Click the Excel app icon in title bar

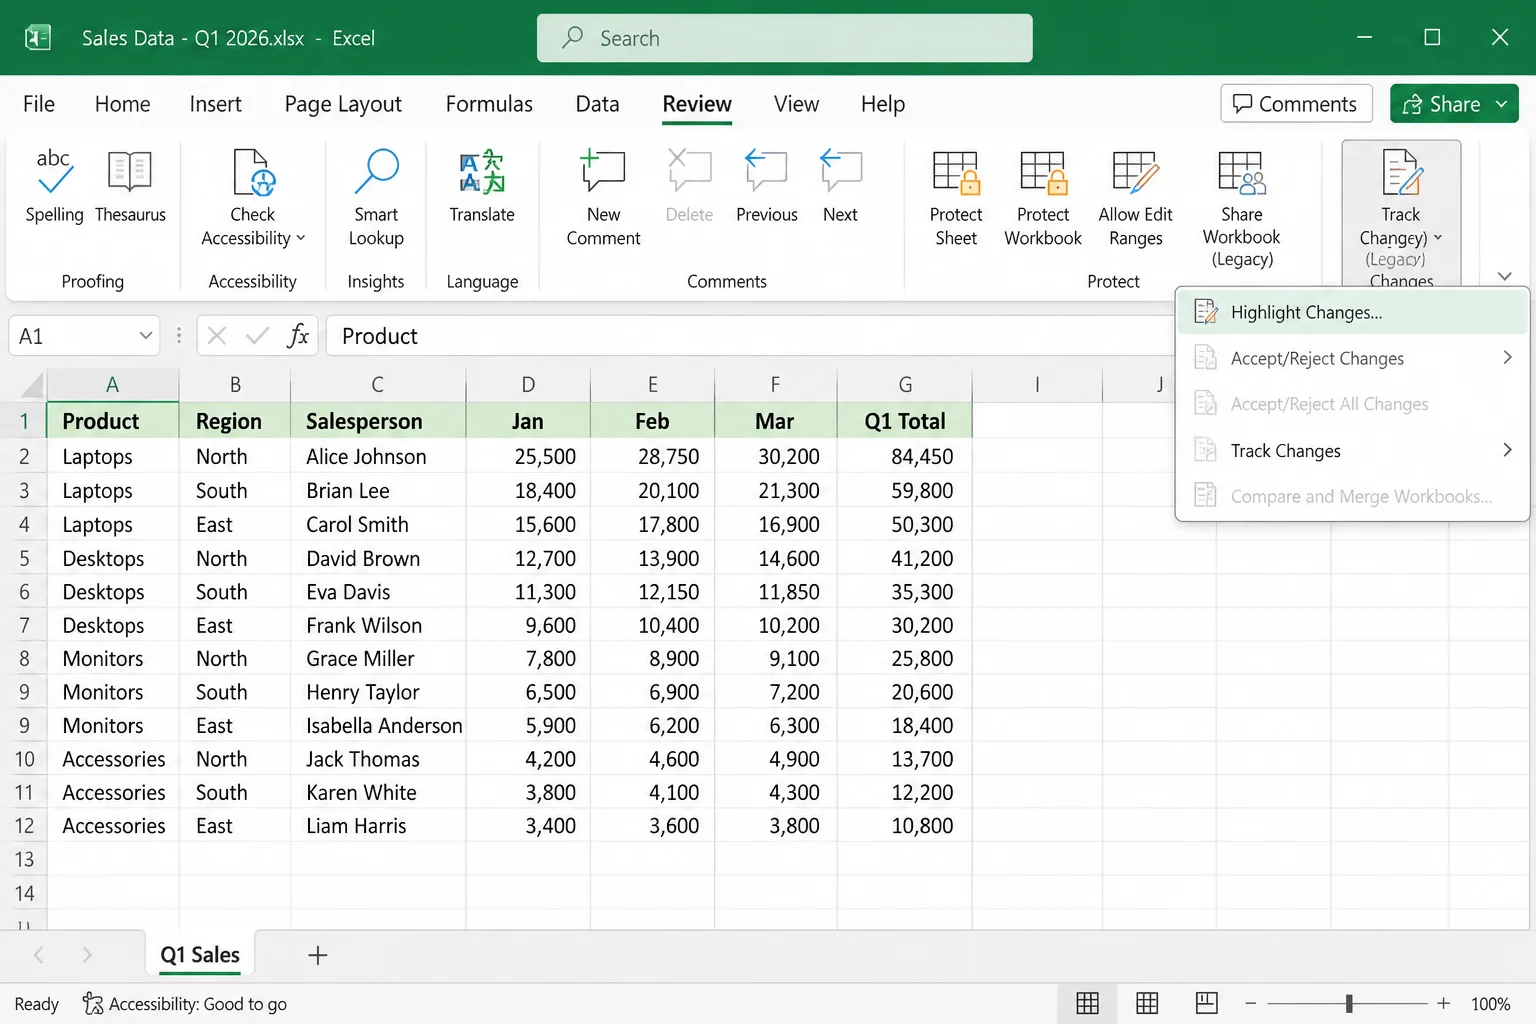tap(37, 38)
